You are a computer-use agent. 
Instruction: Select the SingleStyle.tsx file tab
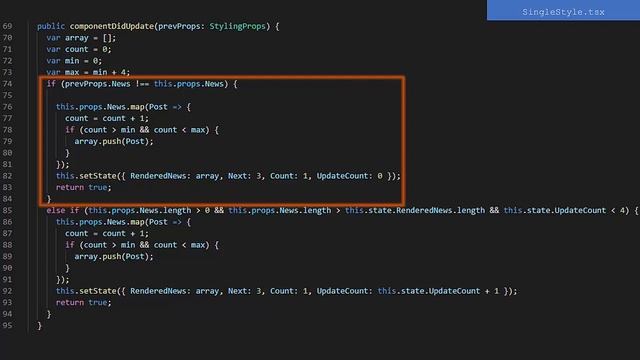click(563, 11)
